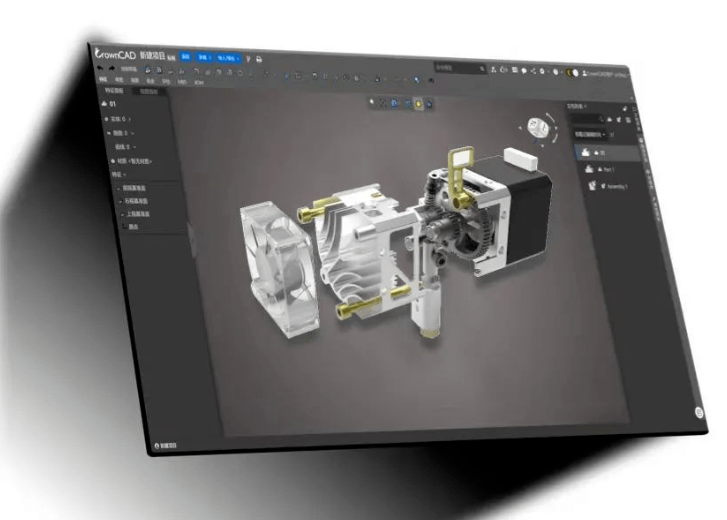Viewport: 727px width, 520px height.
Task: Select 右视基准面 in the feature tree
Action: 134,201
